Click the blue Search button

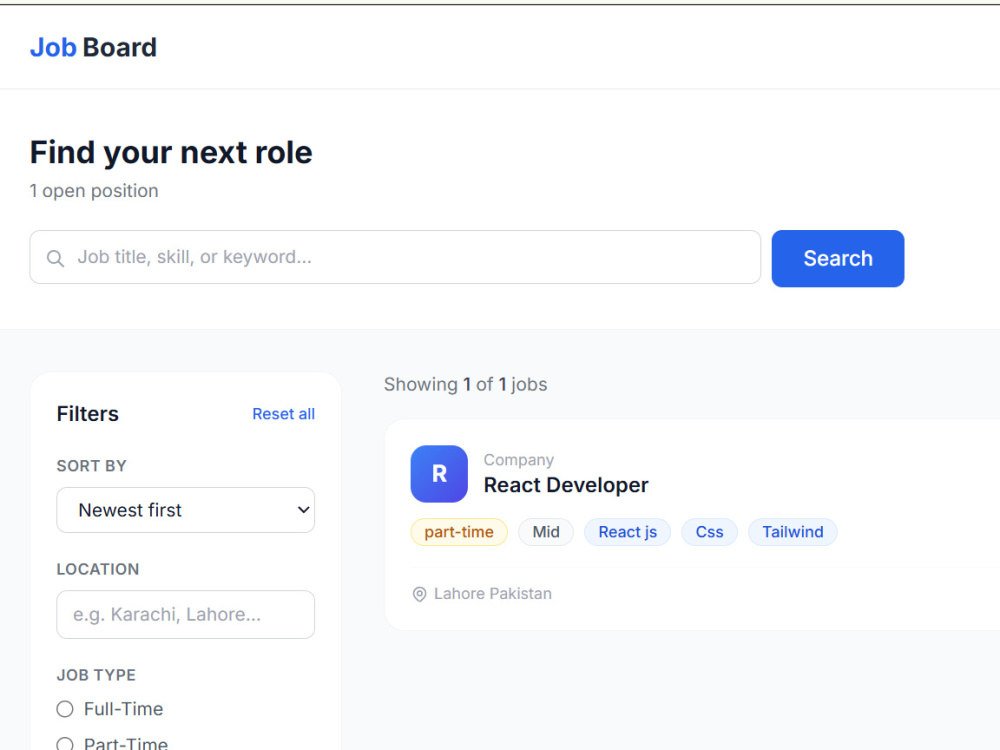coord(837,258)
